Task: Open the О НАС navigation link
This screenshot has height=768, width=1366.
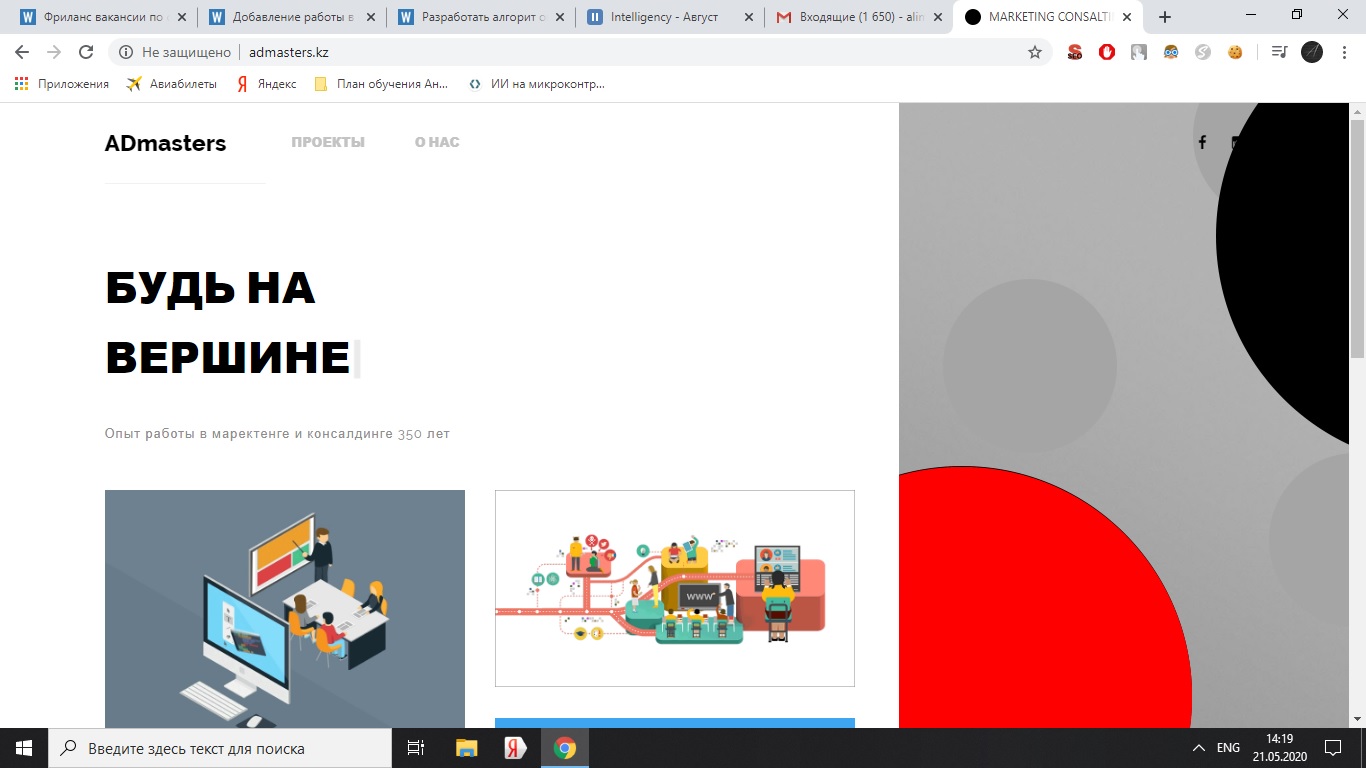Action: 437,142
